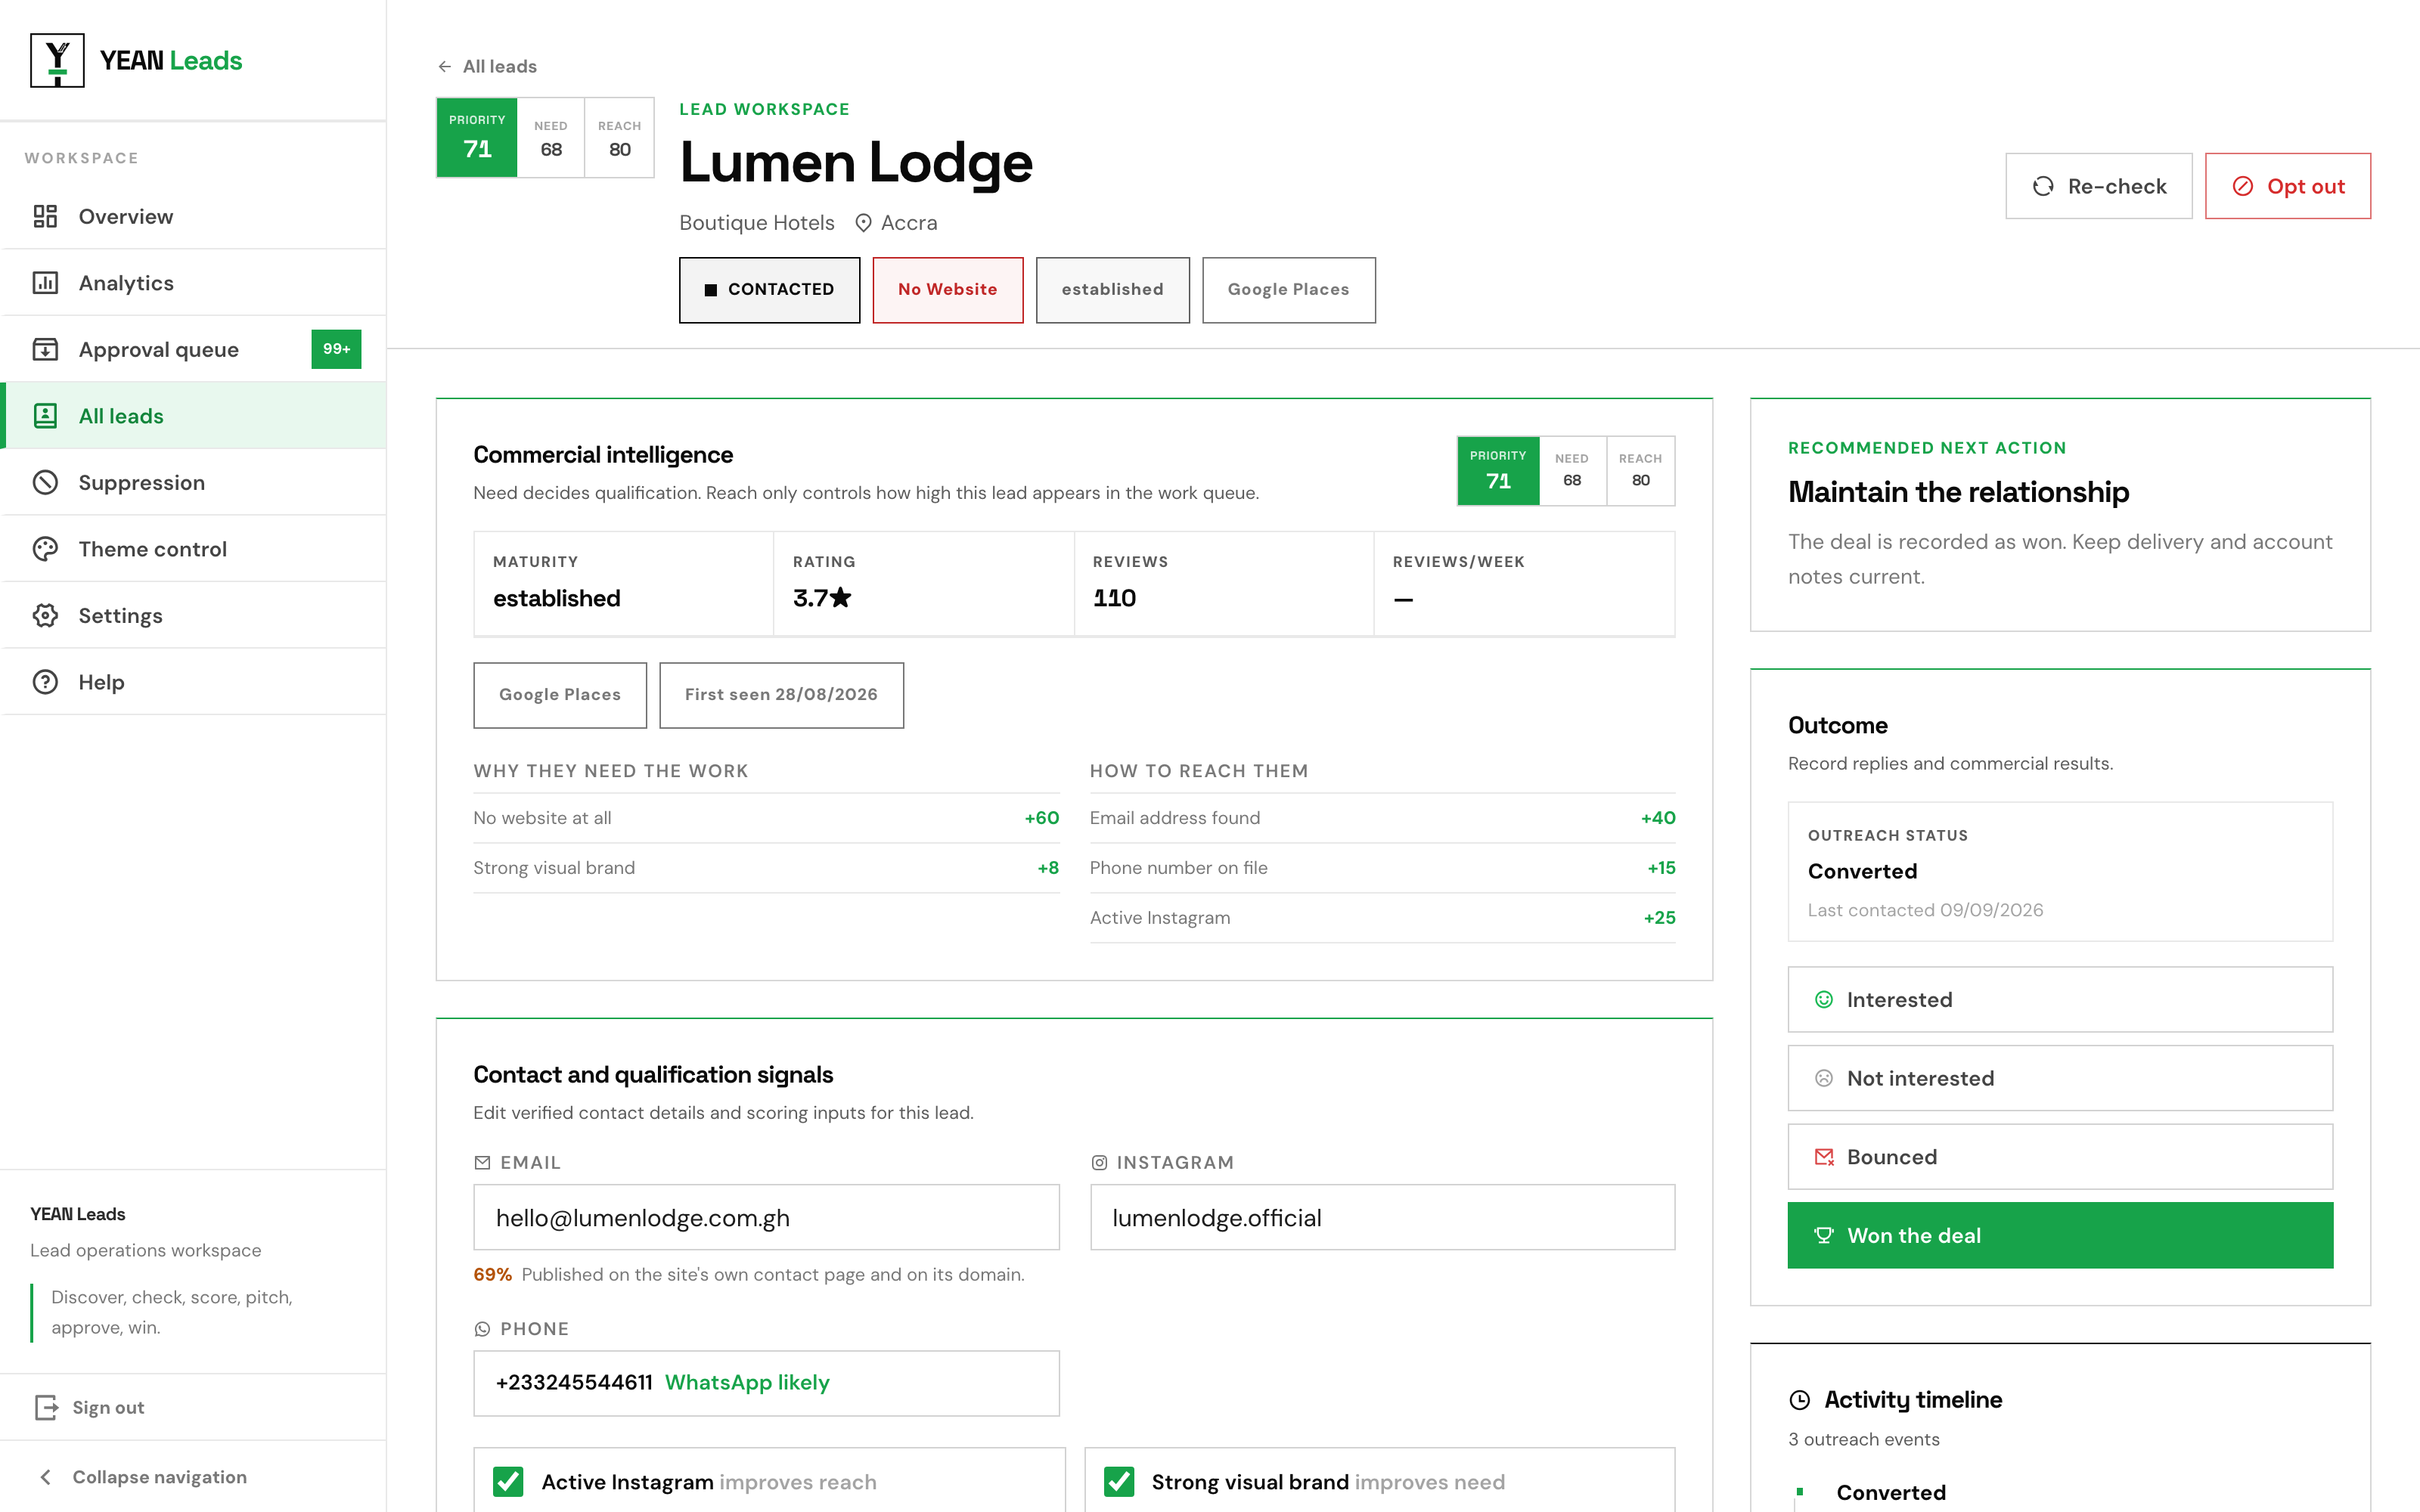Click the Sign out door icon
Screen dimensions: 2420x1512
(x=46, y=1407)
